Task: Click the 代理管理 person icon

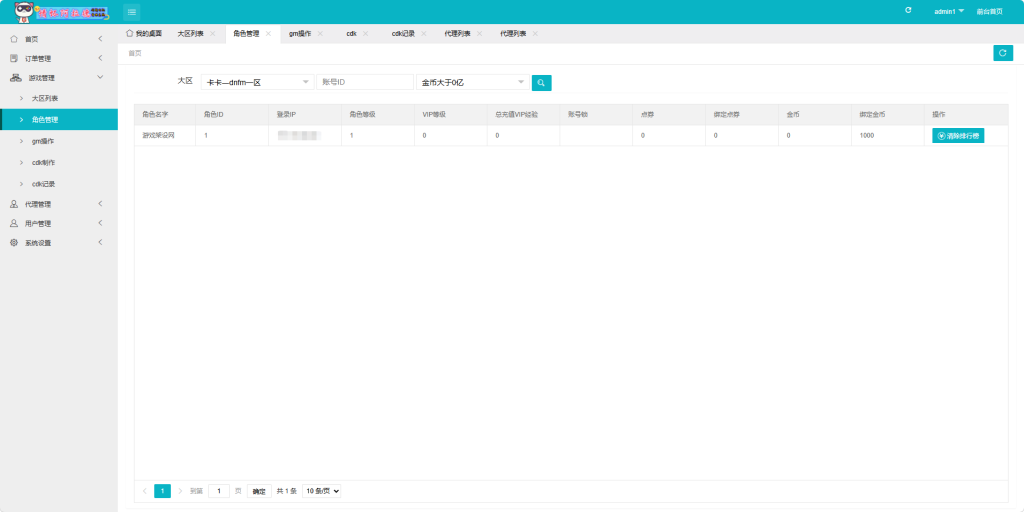Action: point(14,204)
